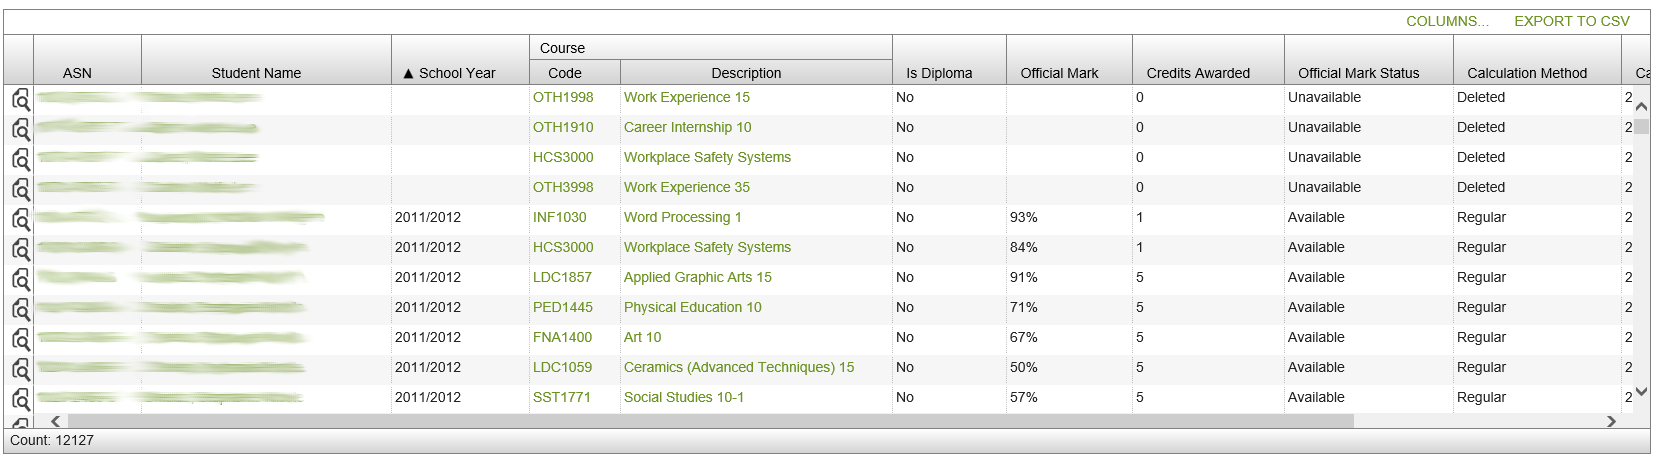Click the Student Name column header
The width and height of the screenshot is (1657, 454).
(x=256, y=73)
